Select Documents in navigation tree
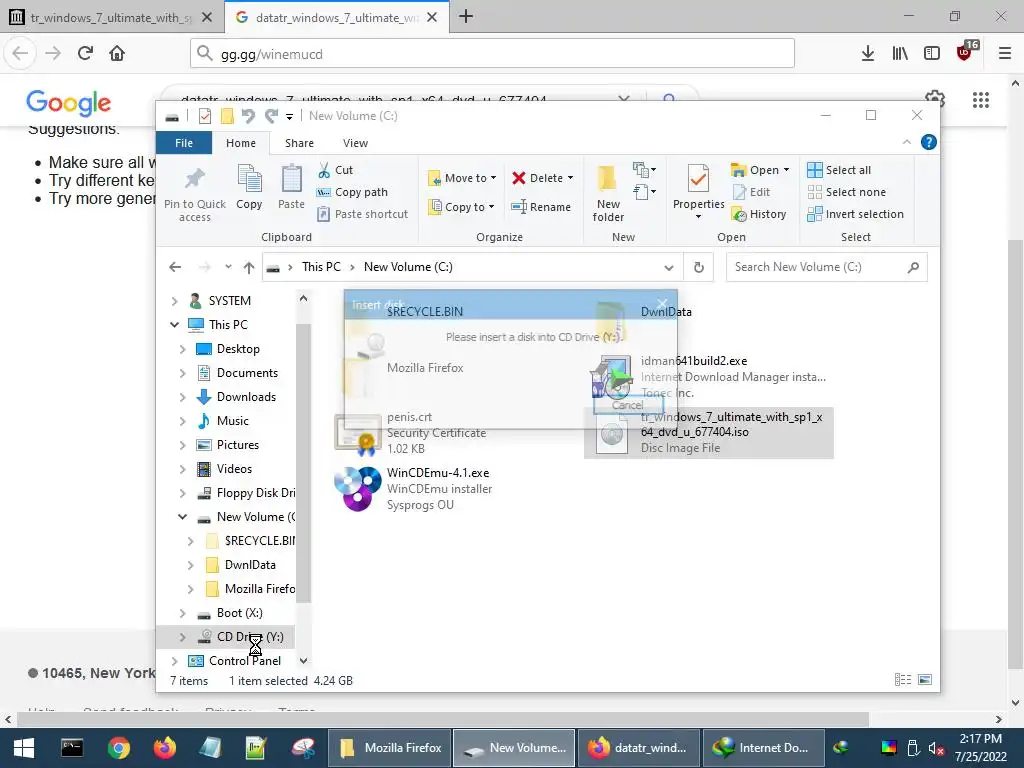Screen dimensions: 1024x768 coord(247,373)
